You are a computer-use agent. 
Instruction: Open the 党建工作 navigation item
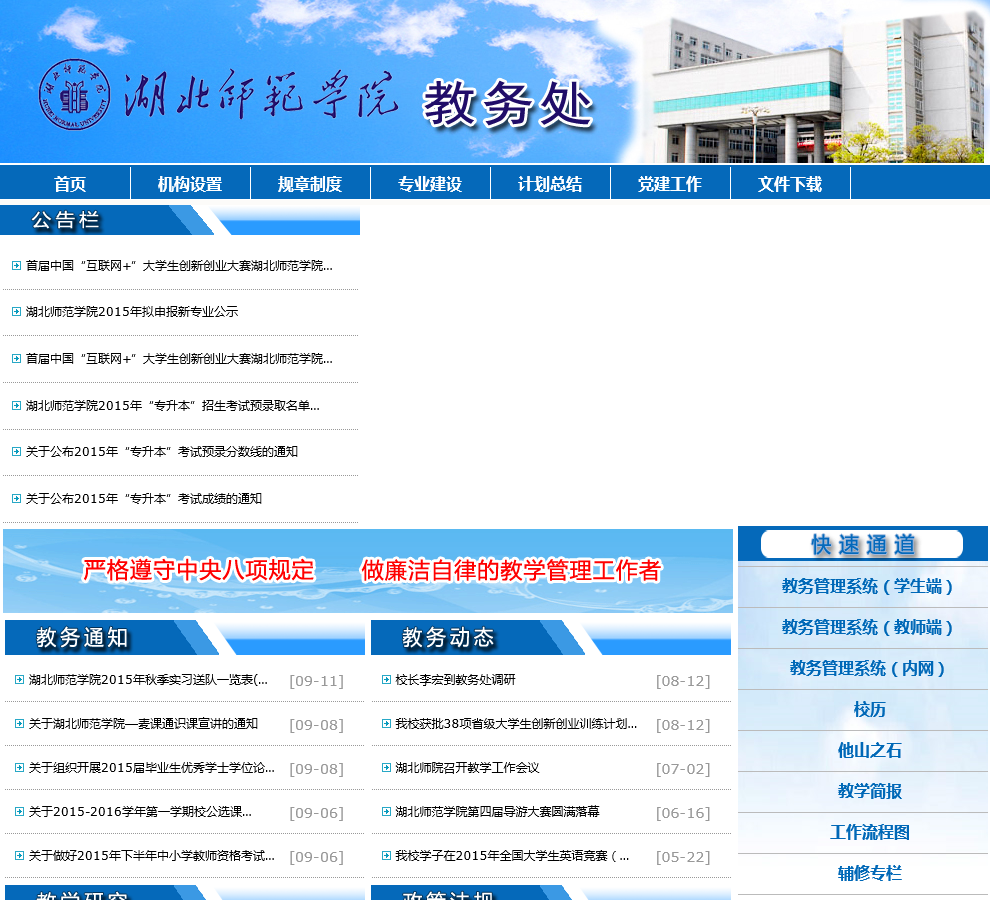pyautogui.click(x=670, y=184)
